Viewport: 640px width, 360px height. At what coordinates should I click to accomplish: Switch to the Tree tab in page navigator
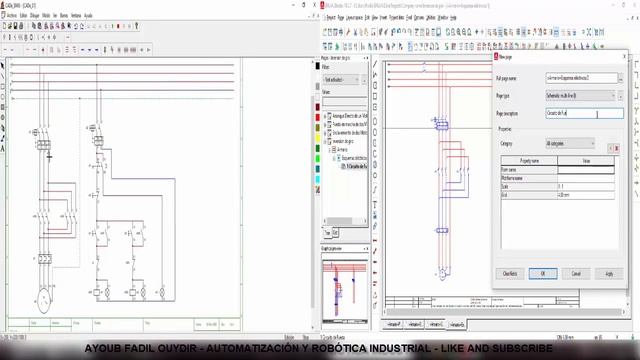327,233
